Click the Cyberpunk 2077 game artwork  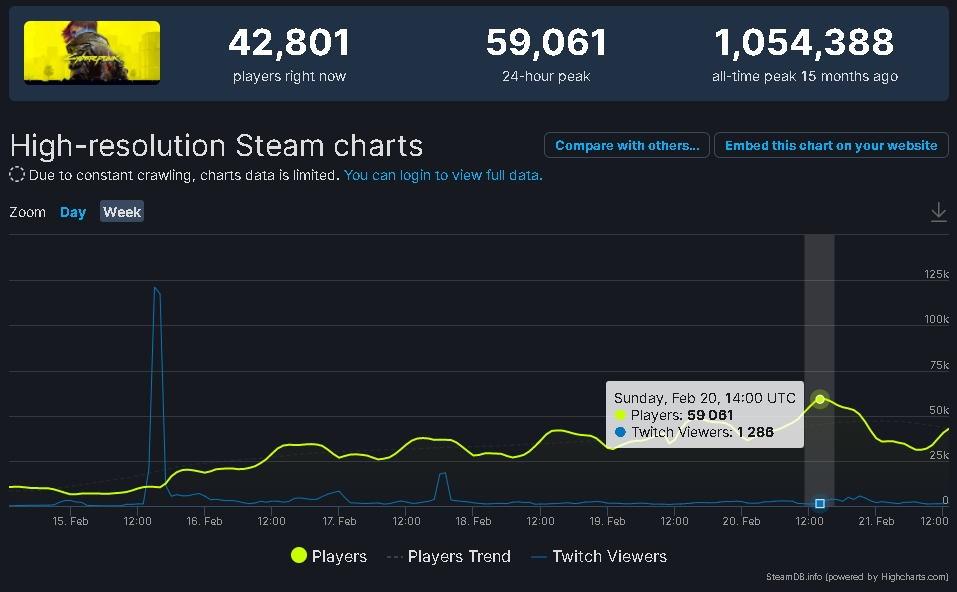point(91,52)
